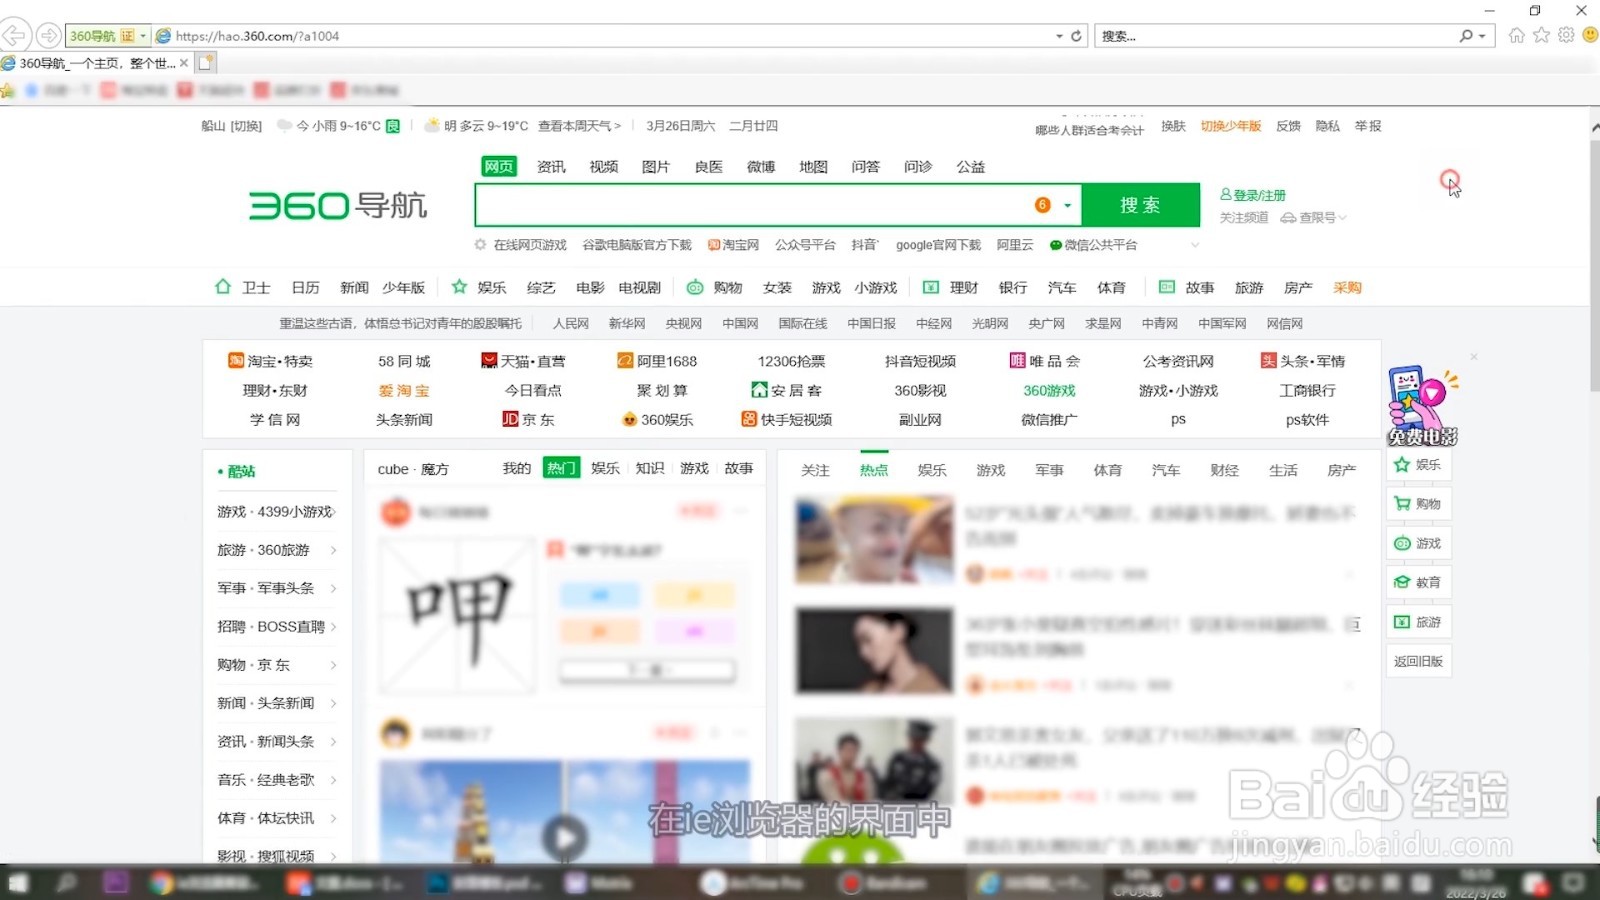Open 天猫·自营 site link
The height and width of the screenshot is (900, 1600).
click(x=523, y=361)
